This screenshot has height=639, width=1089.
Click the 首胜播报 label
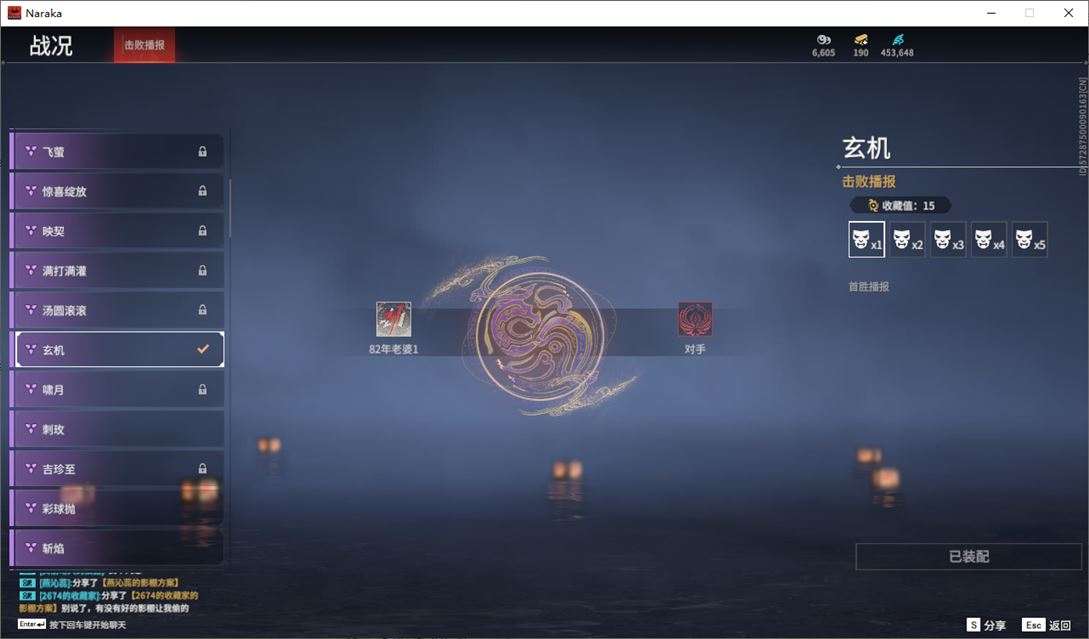[868, 286]
